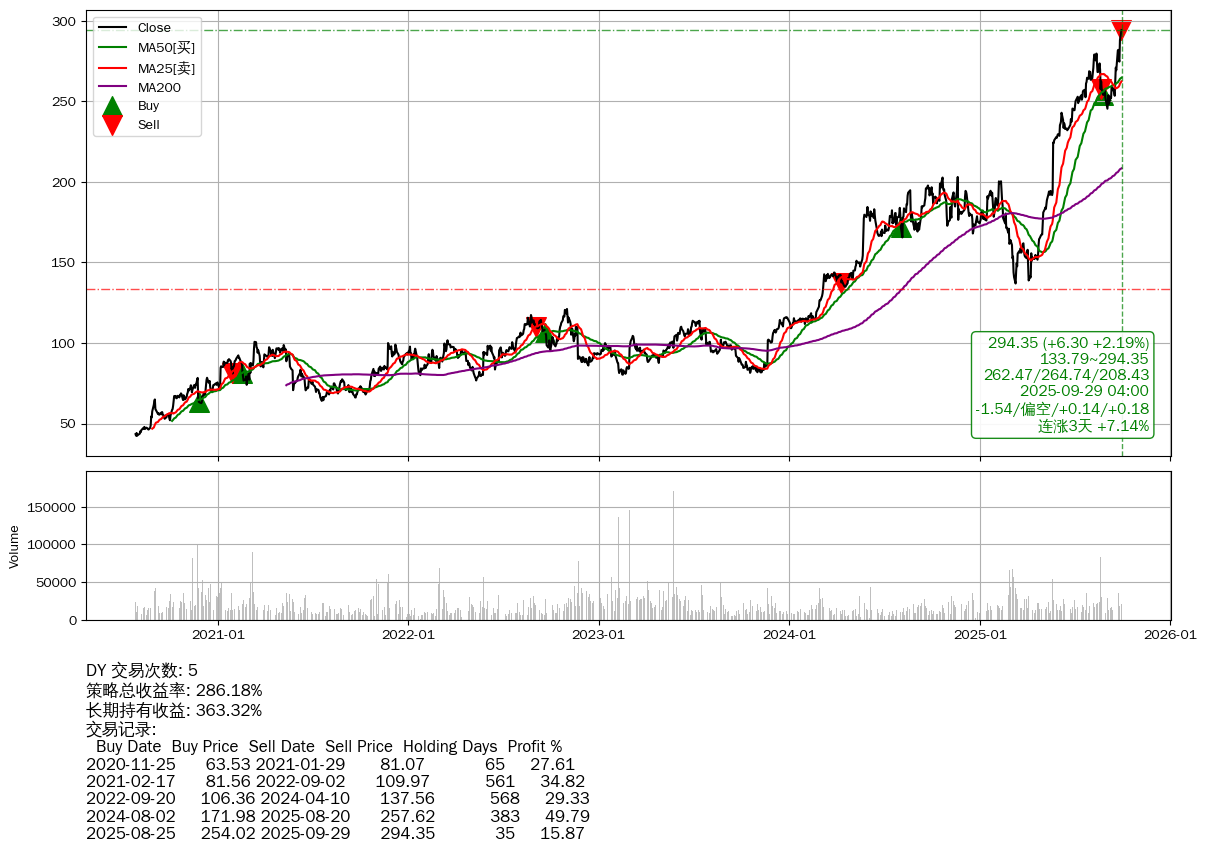Image resolution: width=1207 pixels, height=852 pixels.
Task: Click the topmost red sell marker near 294
Action: [x=1121, y=30]
